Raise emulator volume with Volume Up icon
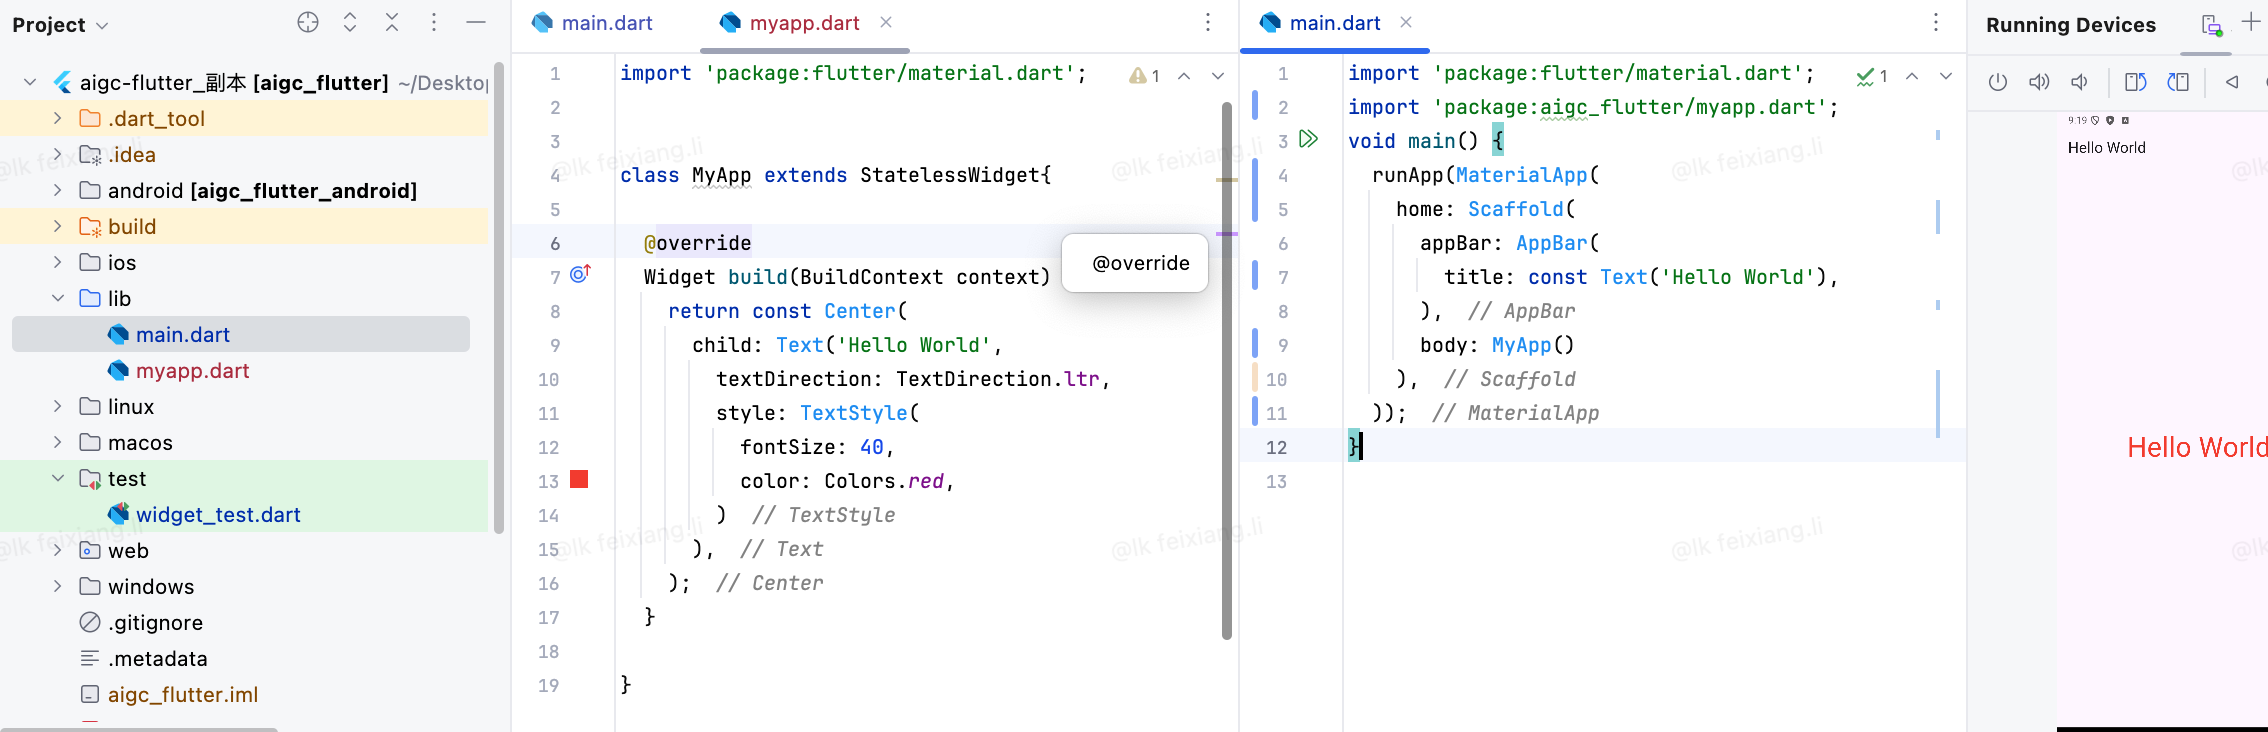 pos(2039,82)
